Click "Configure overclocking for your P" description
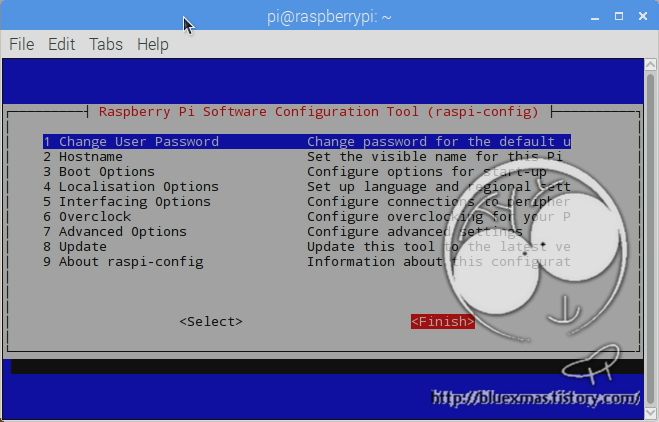Viewport: 659px width, 422px height. 439,217
